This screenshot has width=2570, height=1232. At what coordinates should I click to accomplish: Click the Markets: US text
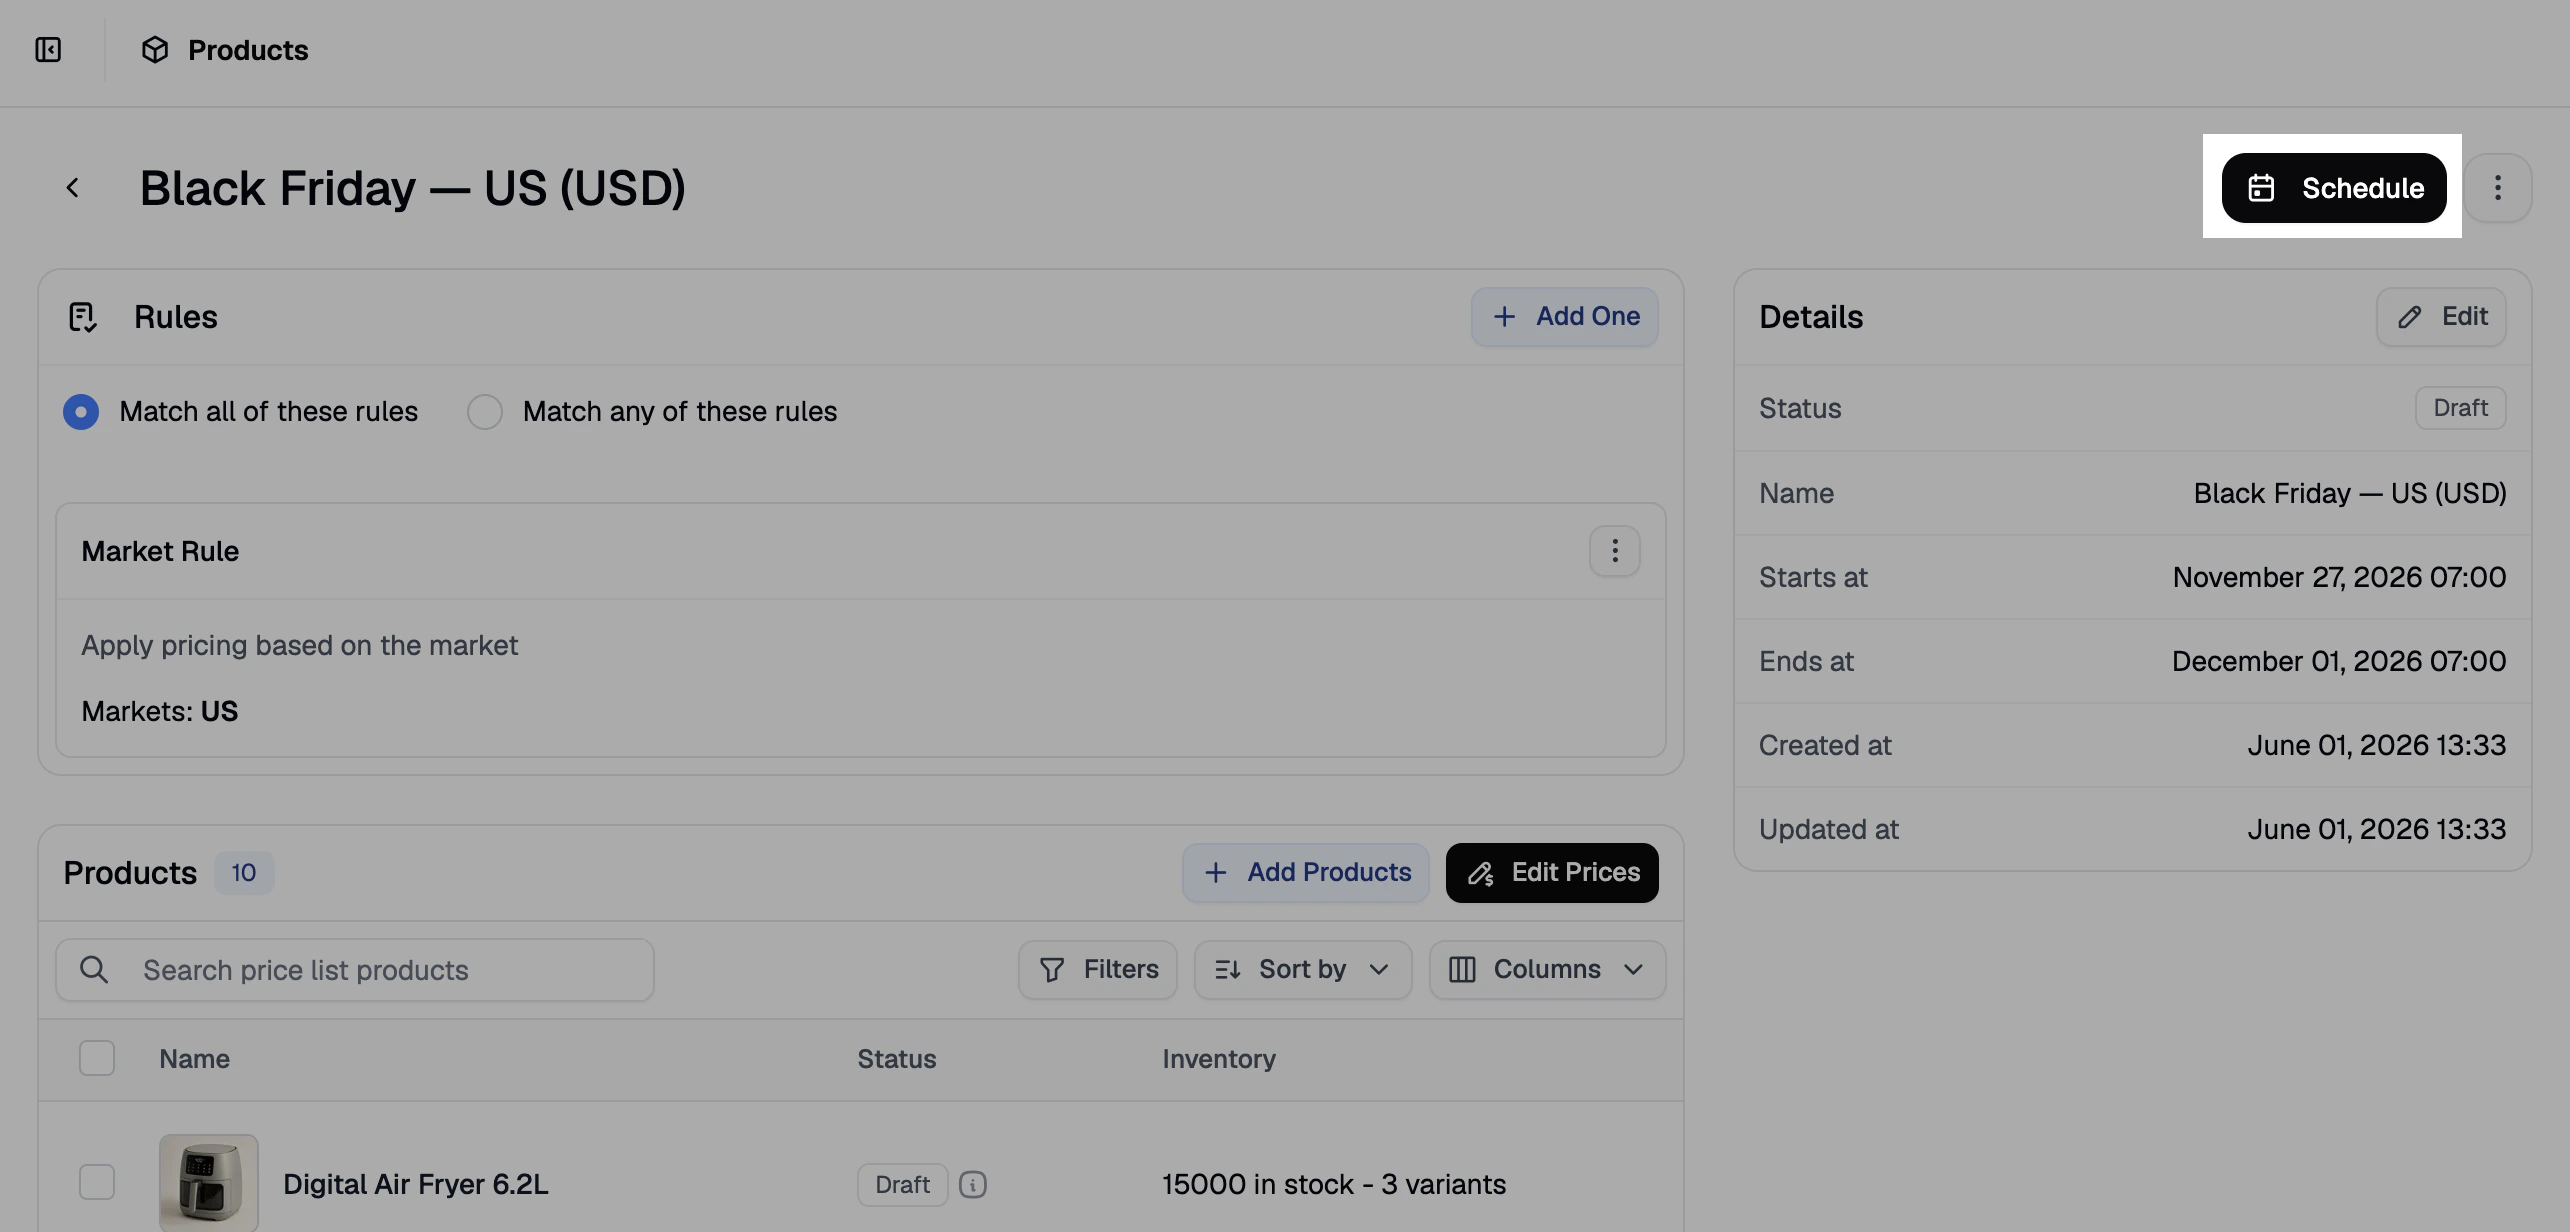click(160, 712)
